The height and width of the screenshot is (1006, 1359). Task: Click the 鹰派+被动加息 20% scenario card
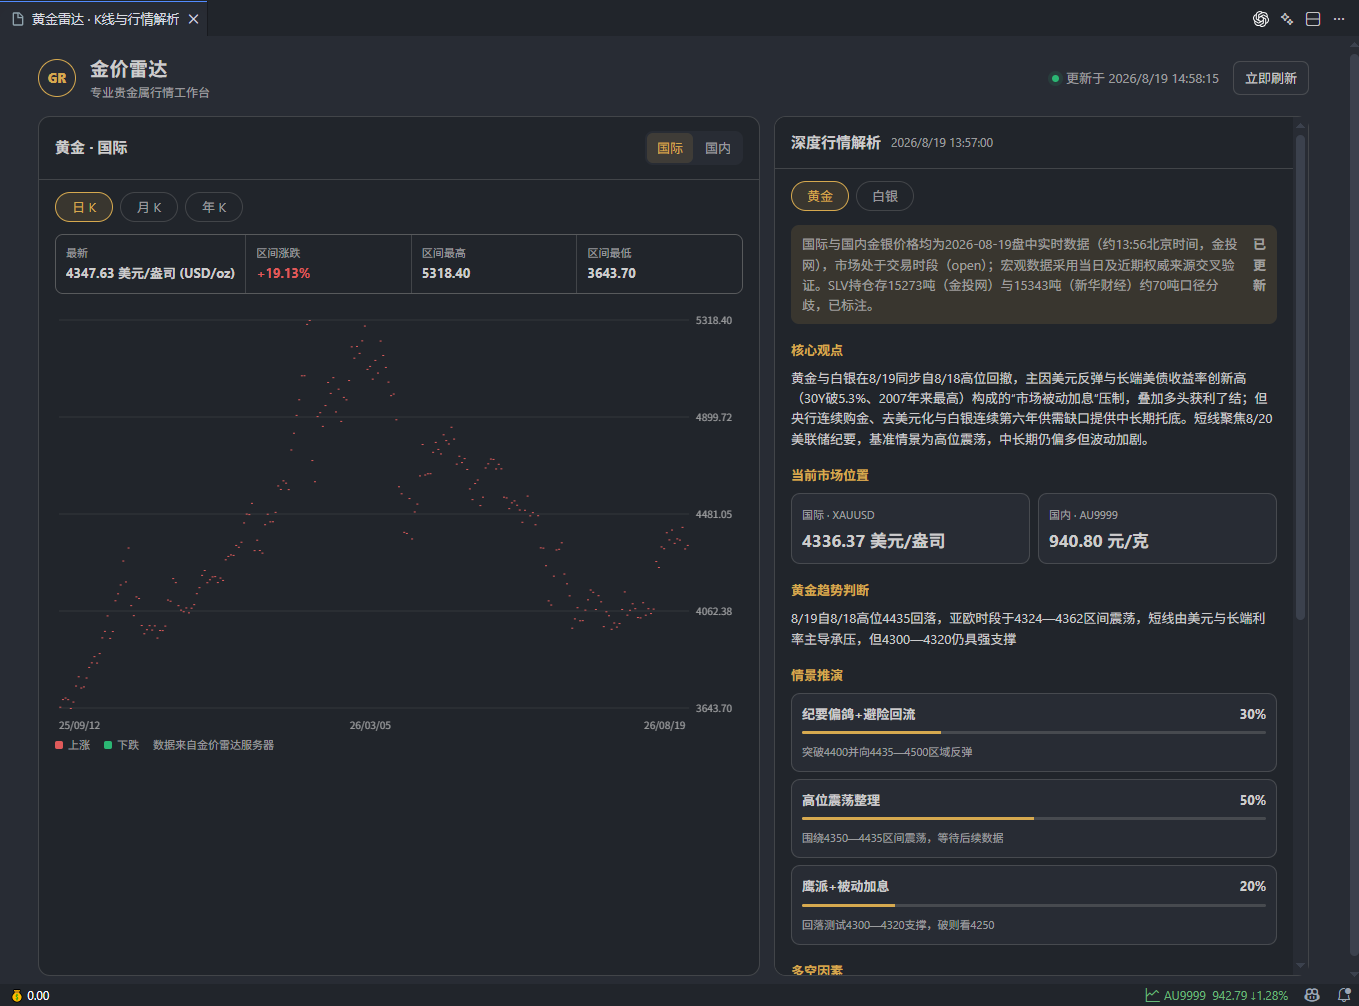point(1034,905)
